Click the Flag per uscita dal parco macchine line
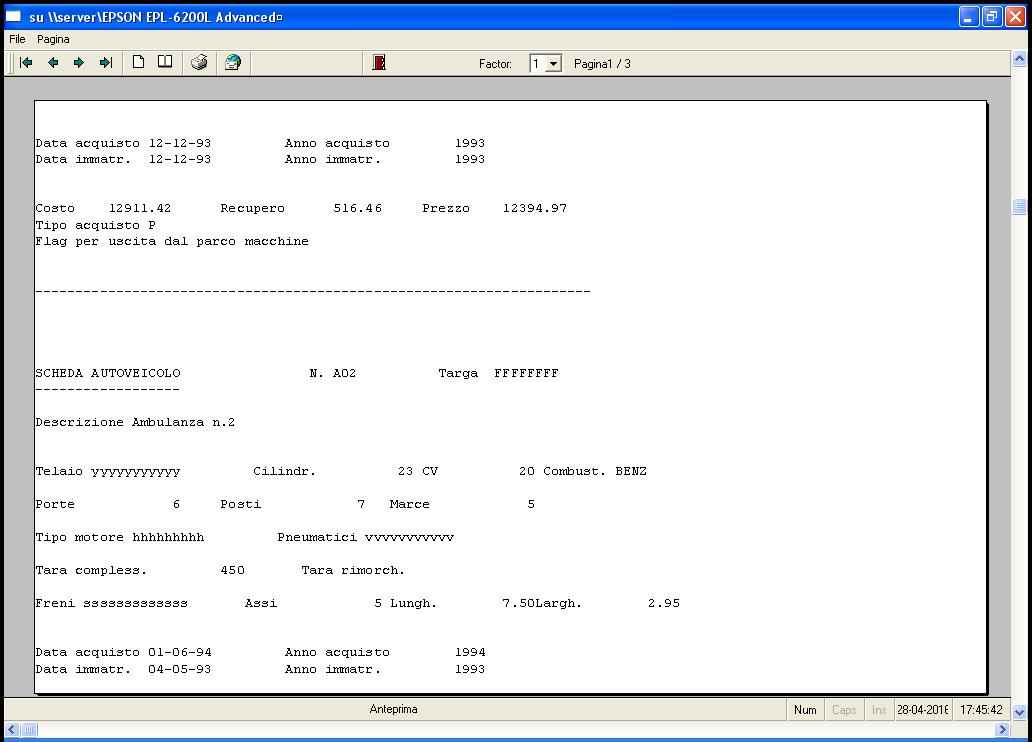1032x742 pixels. (x=172, y=242)
